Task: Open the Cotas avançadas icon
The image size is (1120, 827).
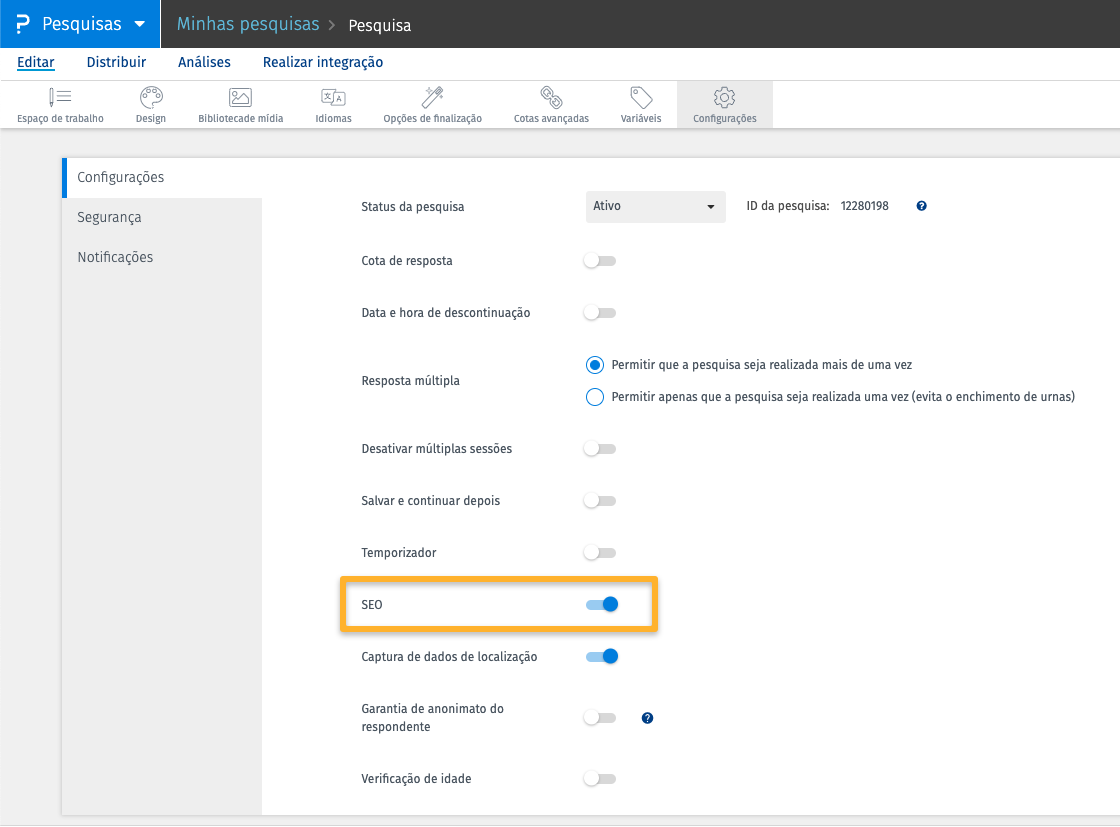Action: (x=551, y=98)
